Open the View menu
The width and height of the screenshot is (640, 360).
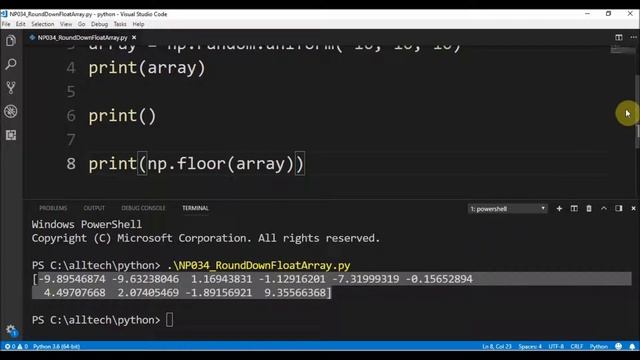click(x=66, y=24)
